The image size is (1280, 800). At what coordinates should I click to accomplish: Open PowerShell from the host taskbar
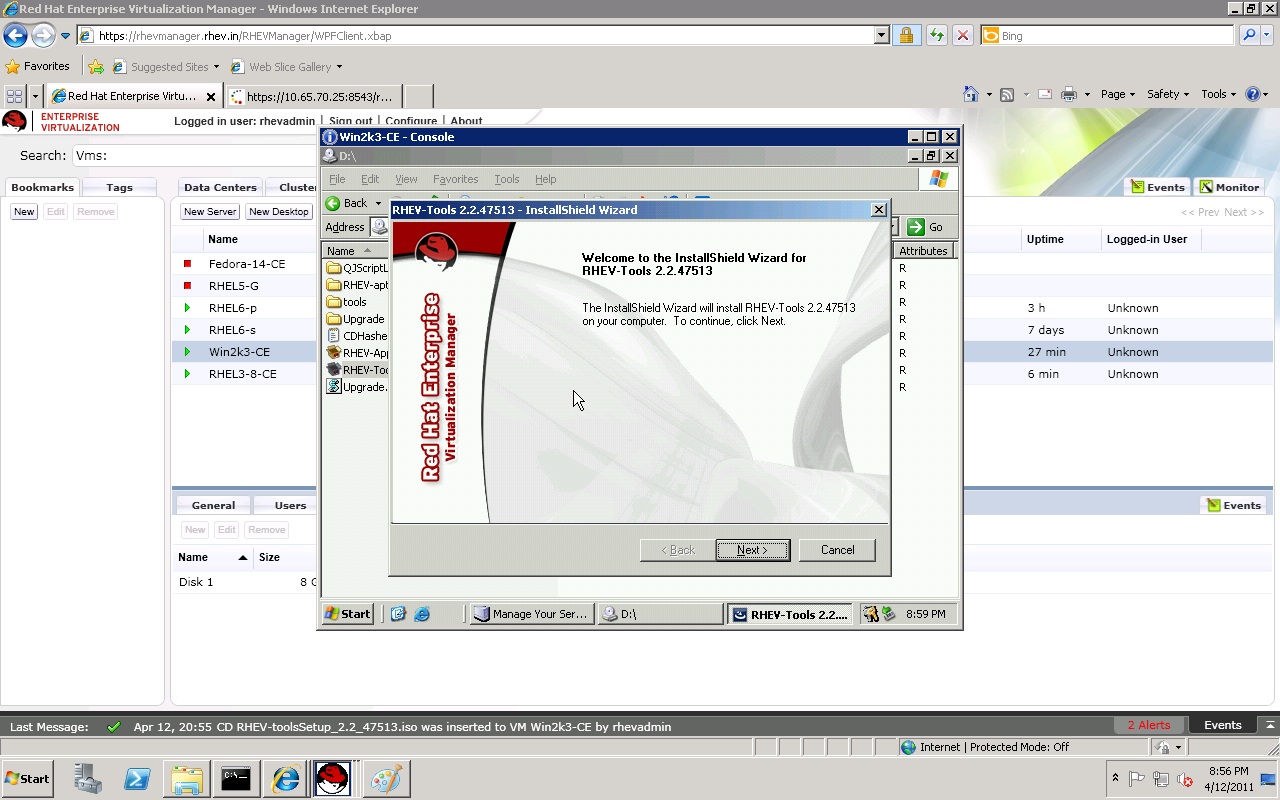137,779
